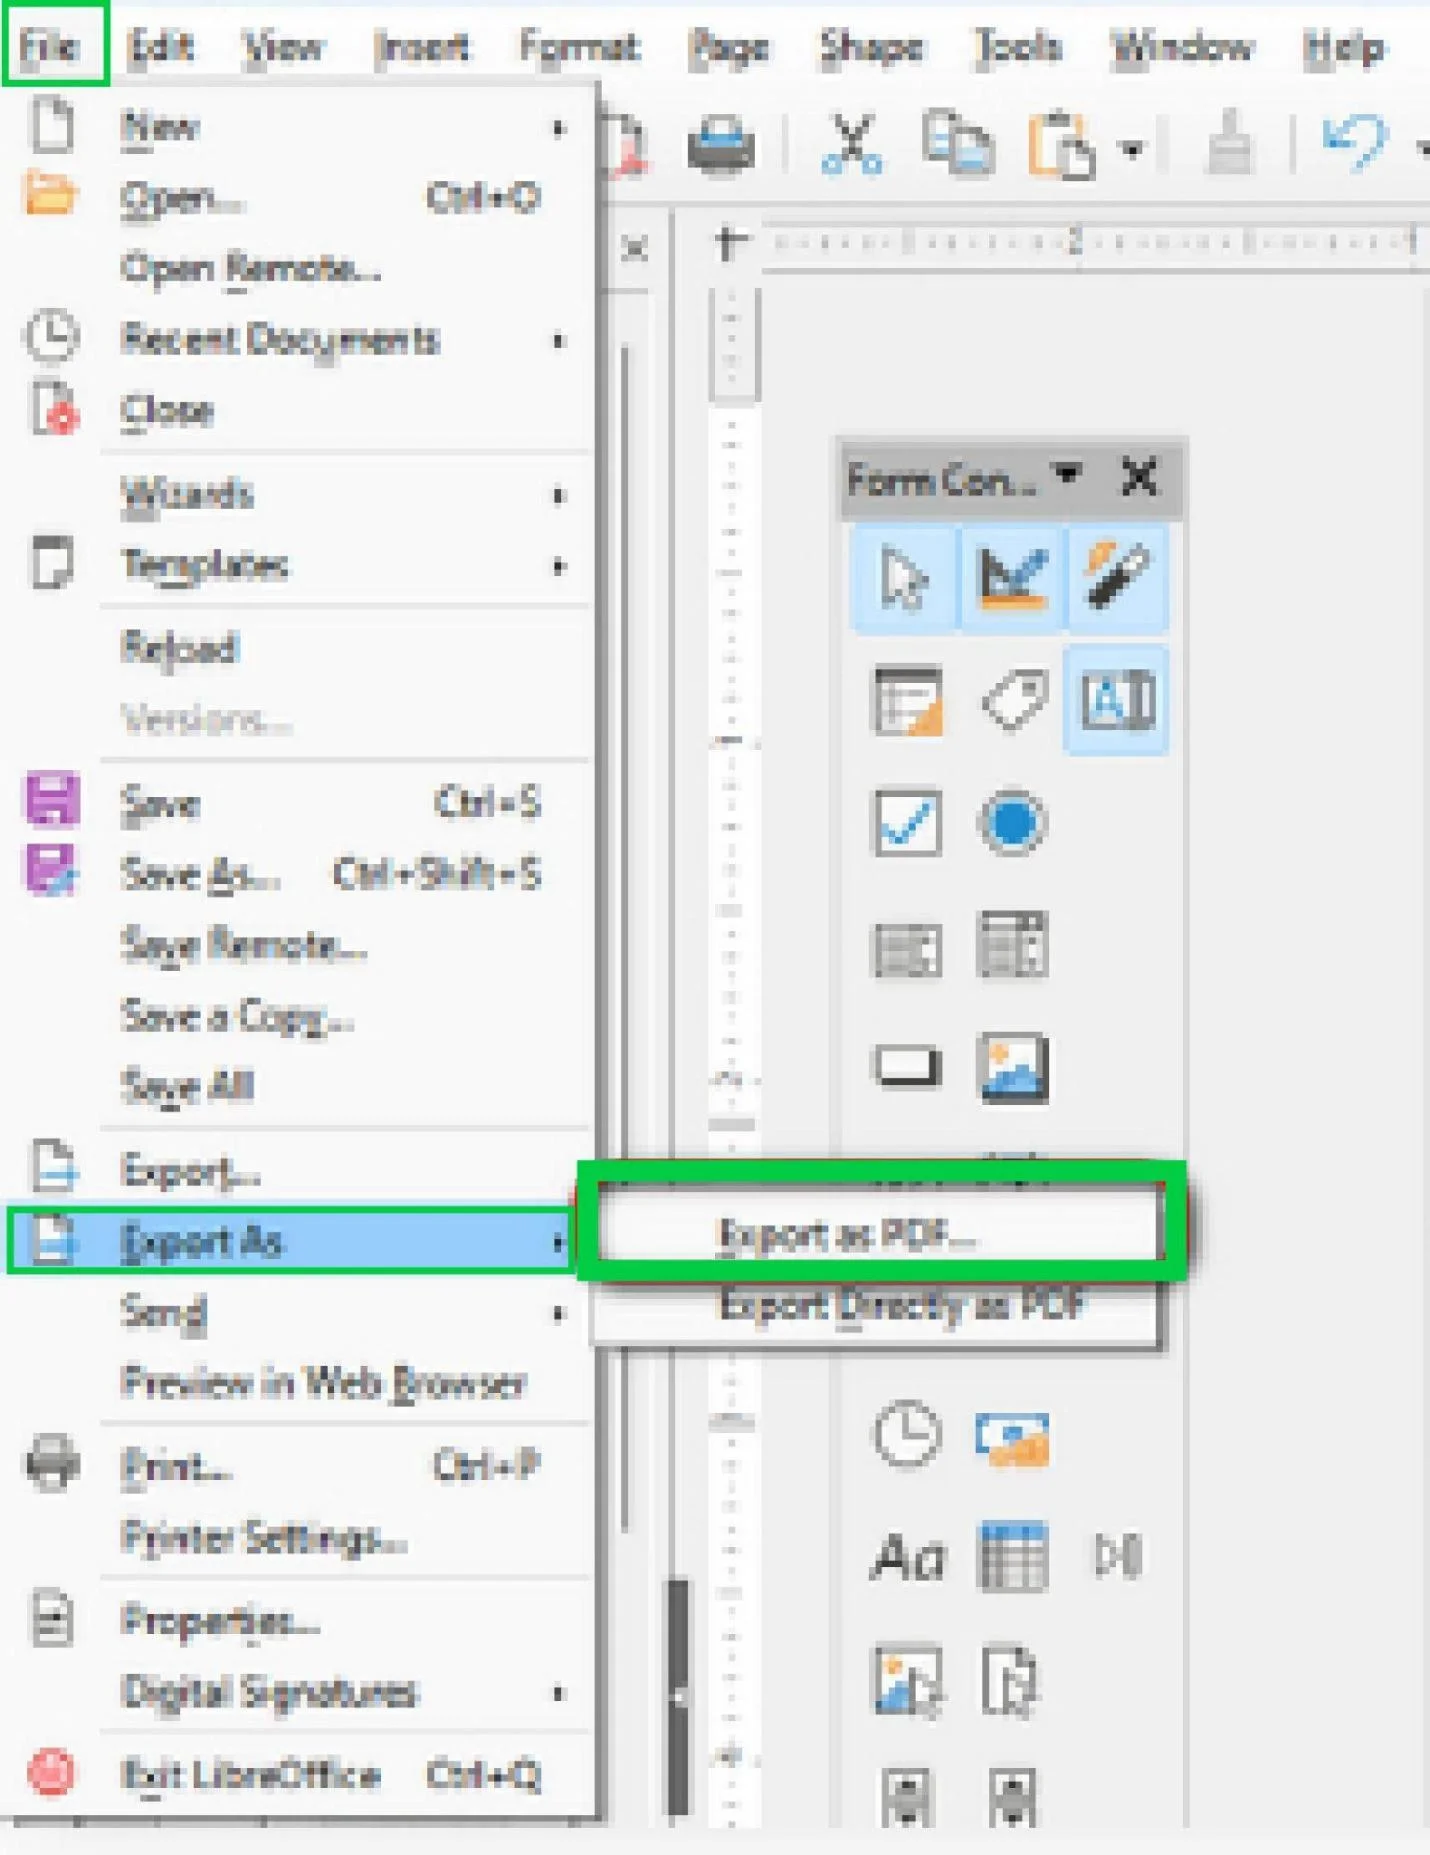Screen dimensions: 1430x1855
Task: Open Printer Settings...
Action: pos(300,1537)
